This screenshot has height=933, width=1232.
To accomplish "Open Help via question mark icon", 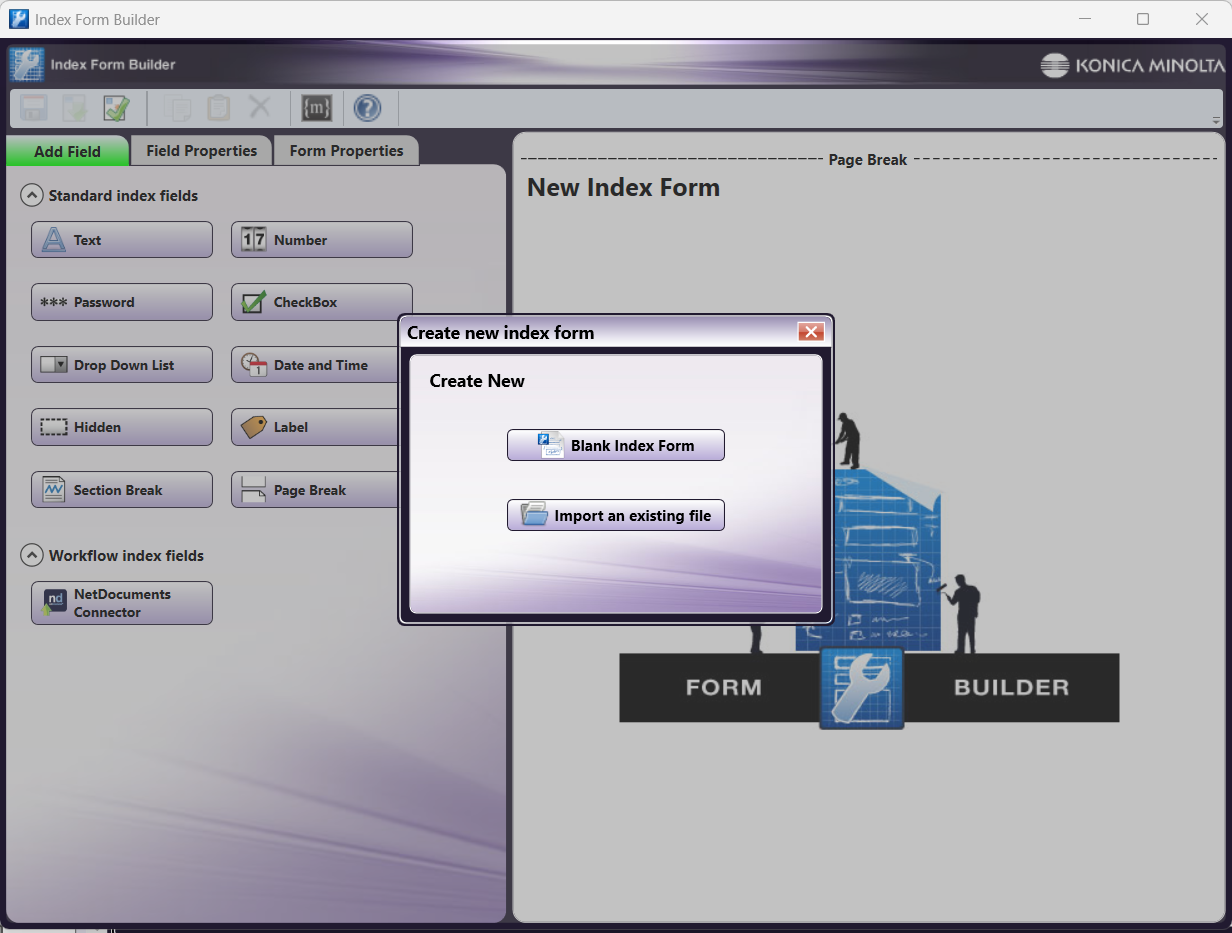I will click(367, 108).
